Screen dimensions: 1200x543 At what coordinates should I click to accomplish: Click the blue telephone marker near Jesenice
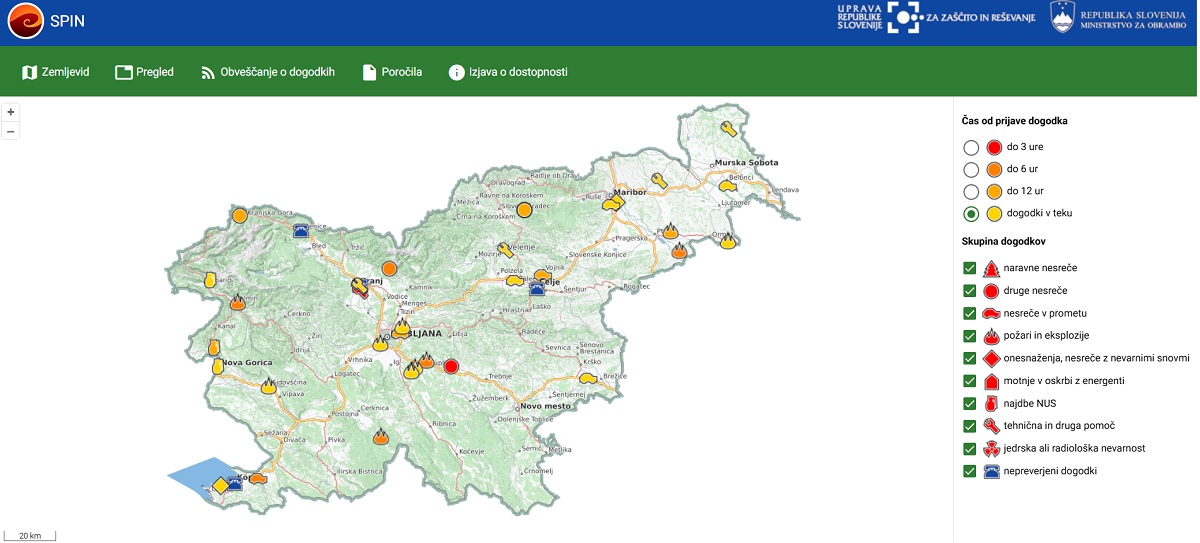(x=300, y=230)
